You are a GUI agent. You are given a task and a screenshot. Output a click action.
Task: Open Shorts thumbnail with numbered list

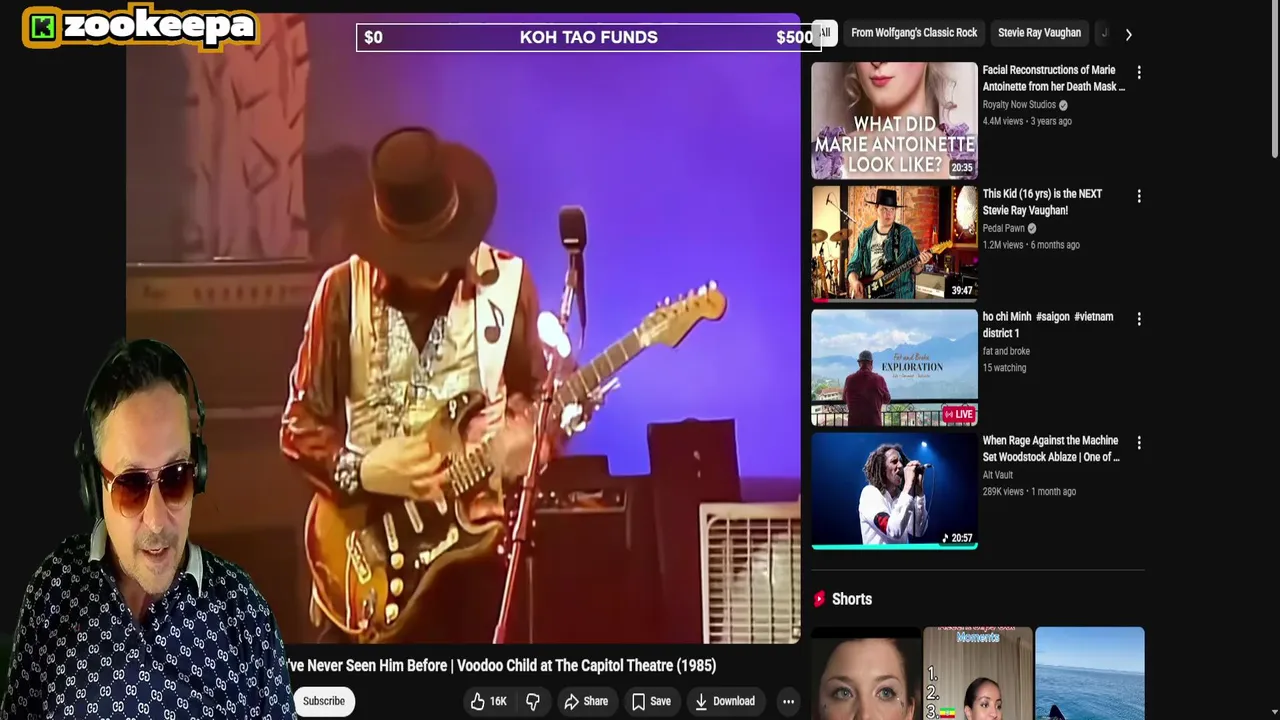[978, 673]
